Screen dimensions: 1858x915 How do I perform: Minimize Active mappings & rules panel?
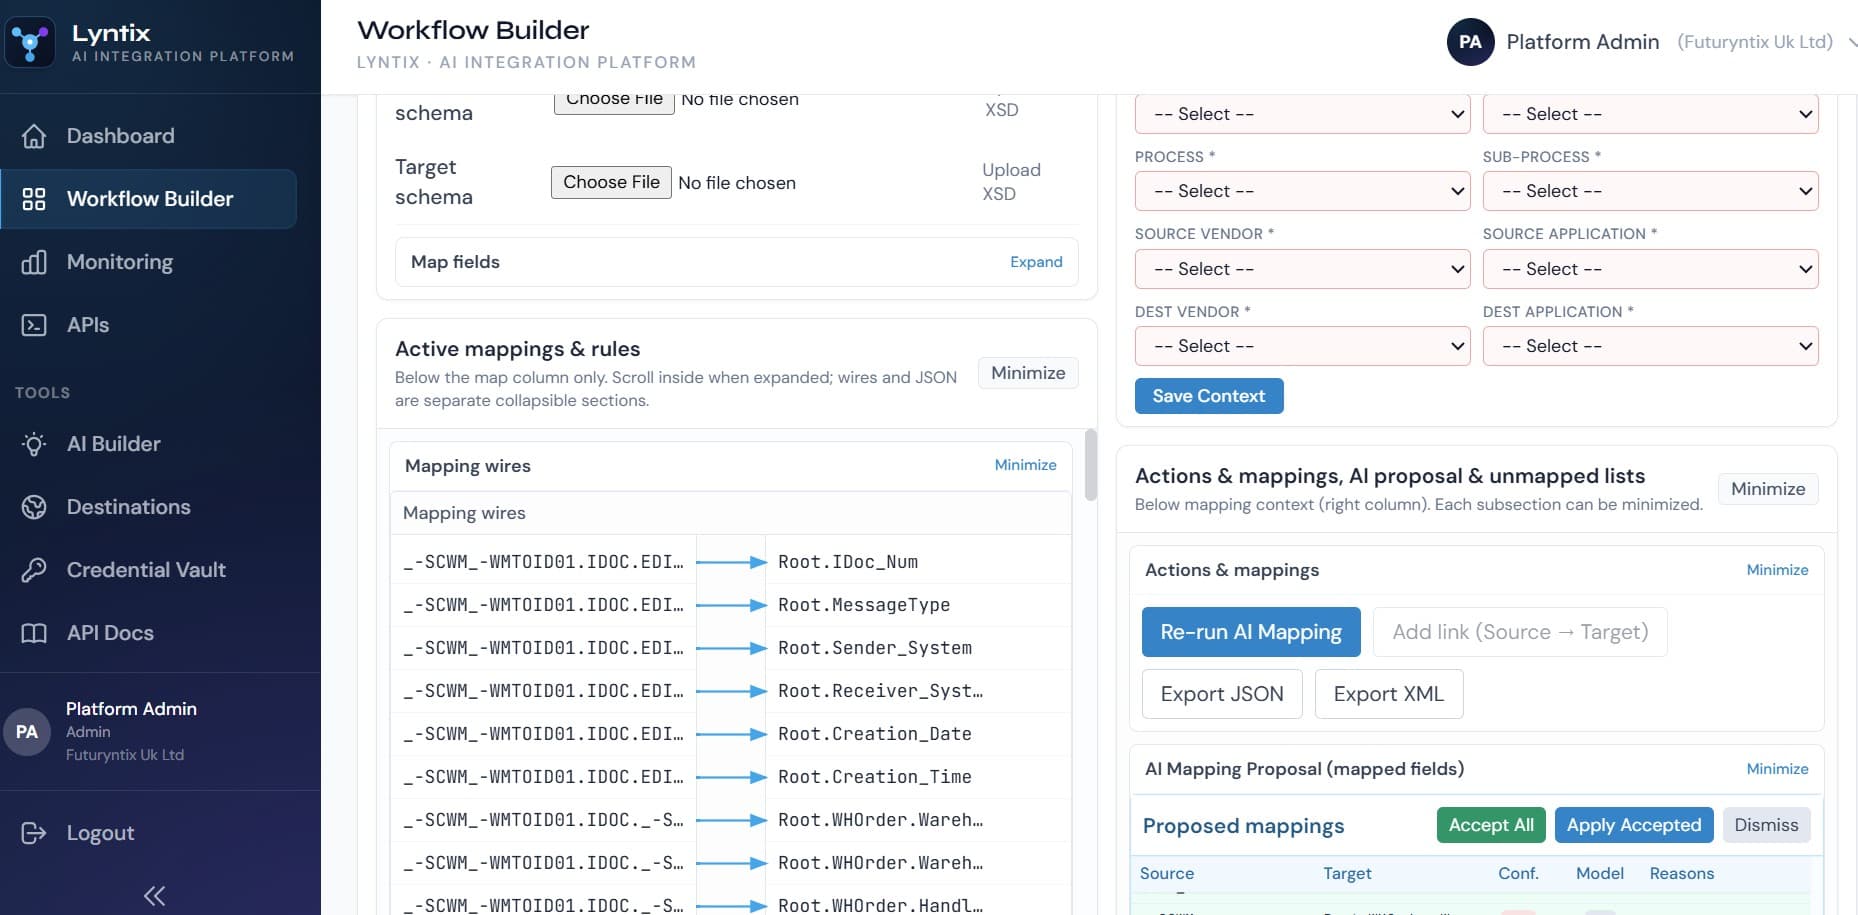pos(1028,373)
